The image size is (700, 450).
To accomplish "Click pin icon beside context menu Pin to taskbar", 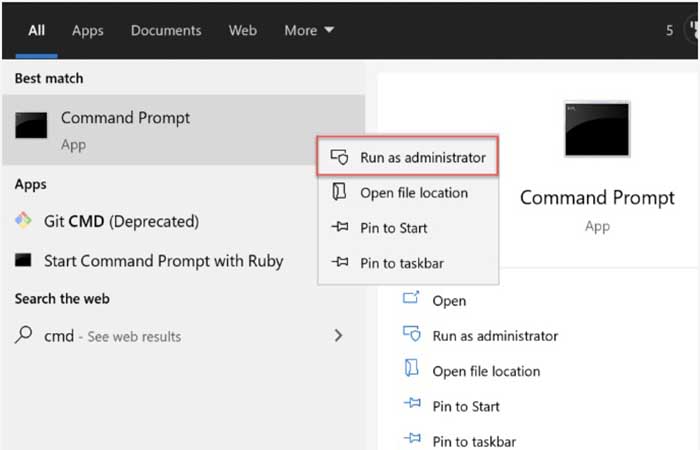I will point(340,262).
